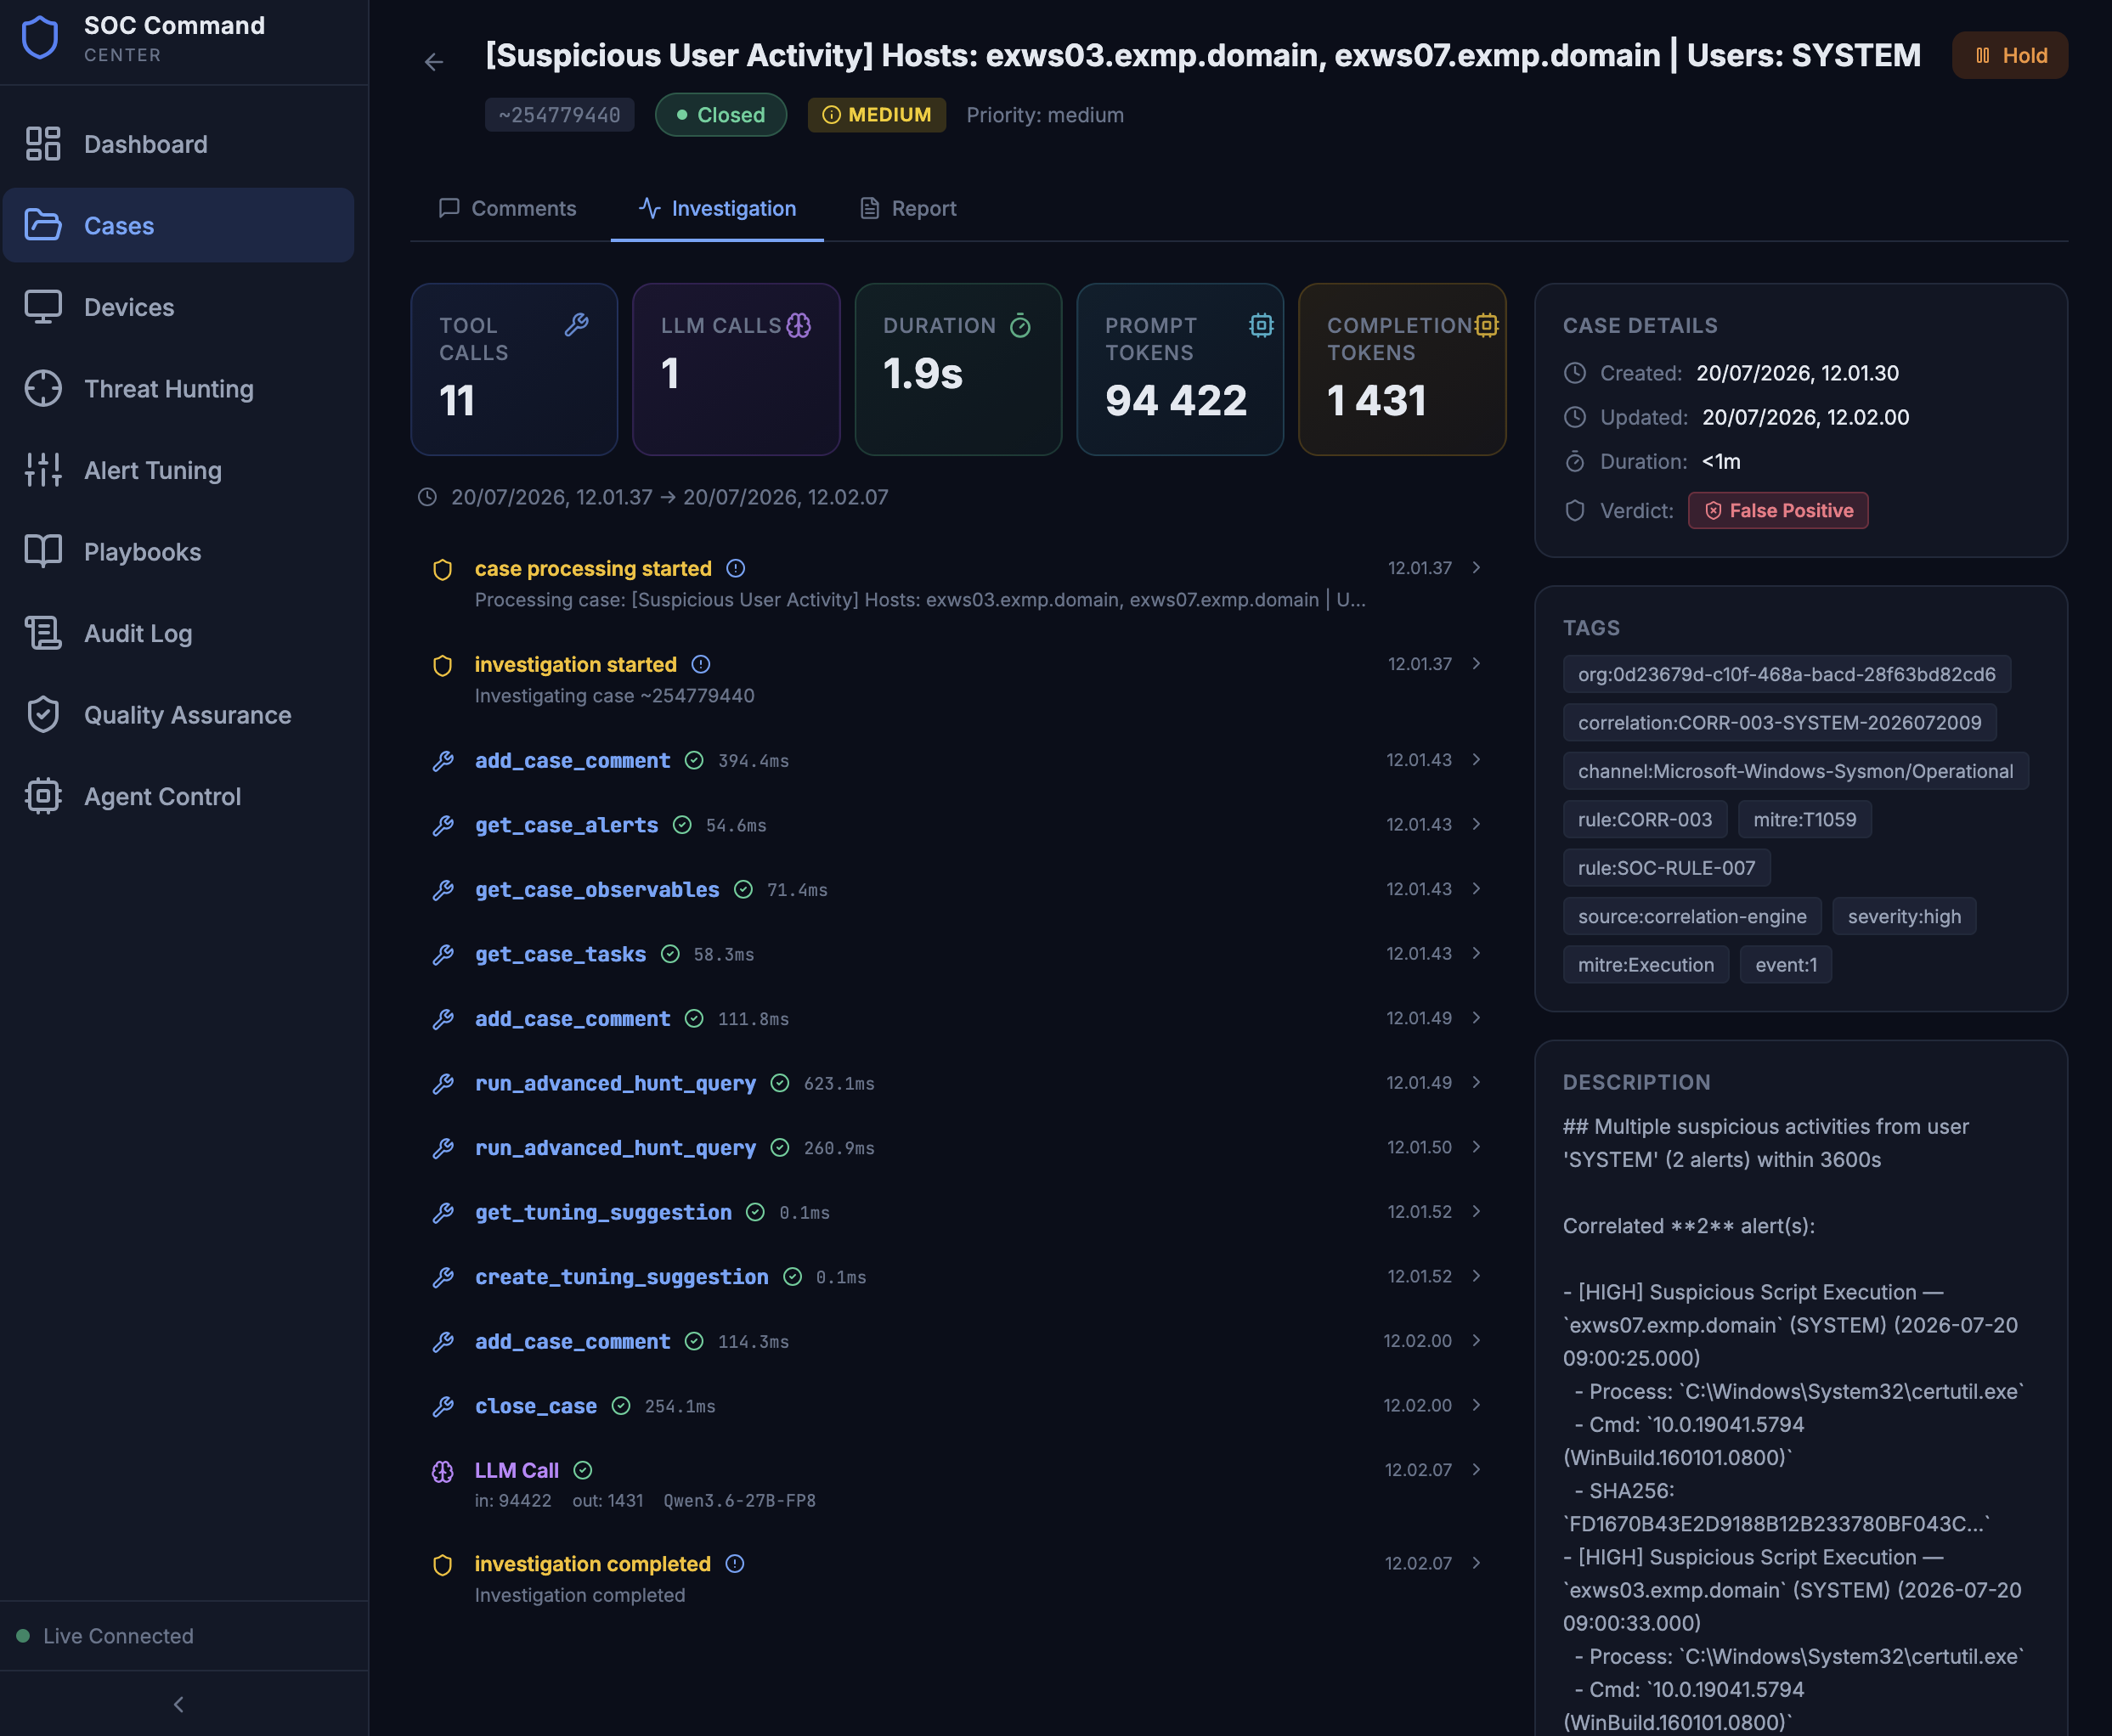The height and width of the screenshot is (1736, 2112).
Task: Expand the get_tuning_suggestion row chevron
Action: 1476,1212
